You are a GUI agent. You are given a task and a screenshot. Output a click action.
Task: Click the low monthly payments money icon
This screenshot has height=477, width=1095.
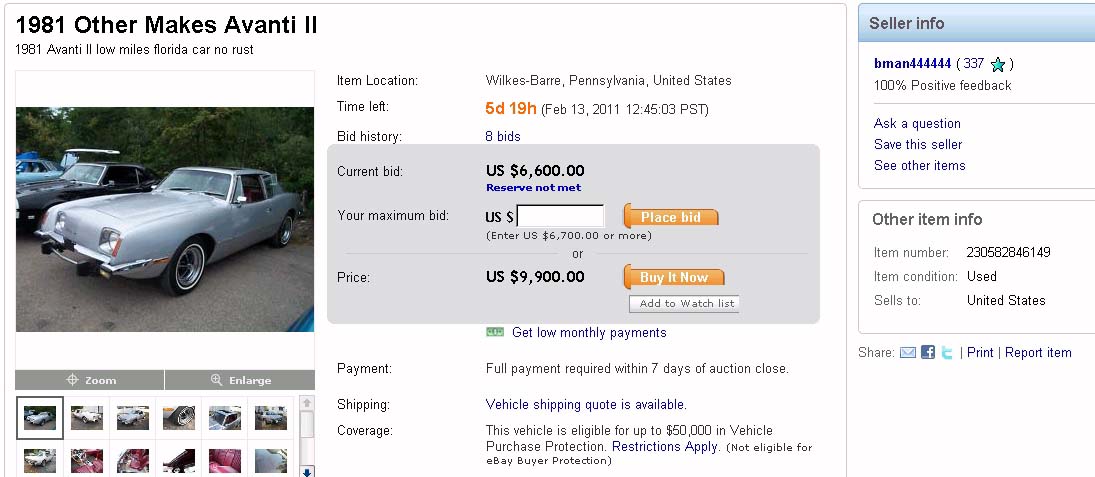click(x=495, y=332)
